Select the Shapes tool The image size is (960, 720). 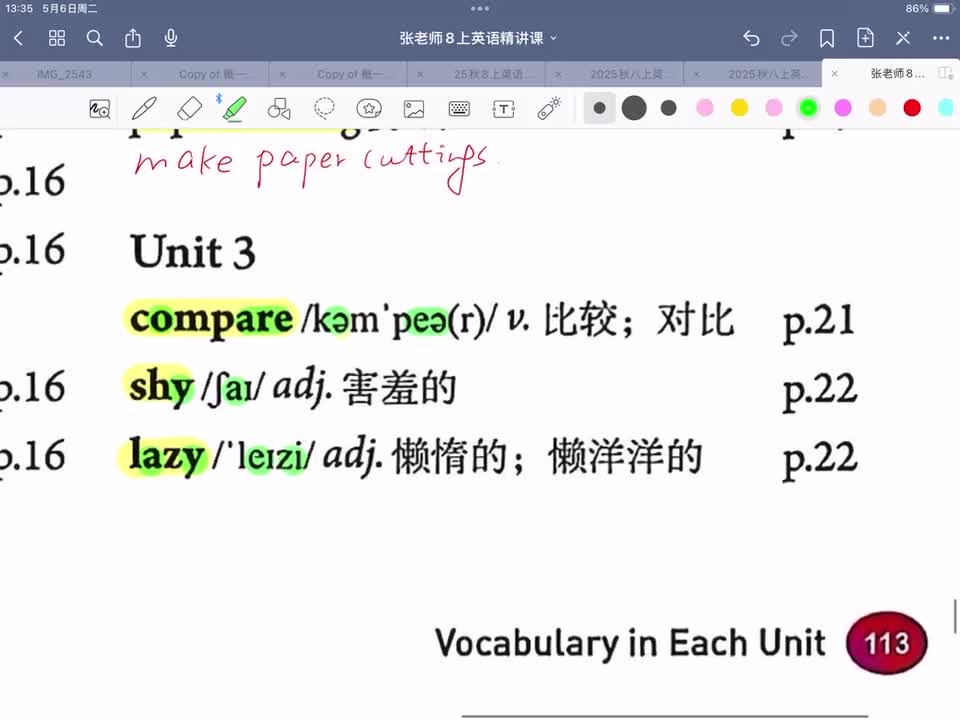(279, 109)
